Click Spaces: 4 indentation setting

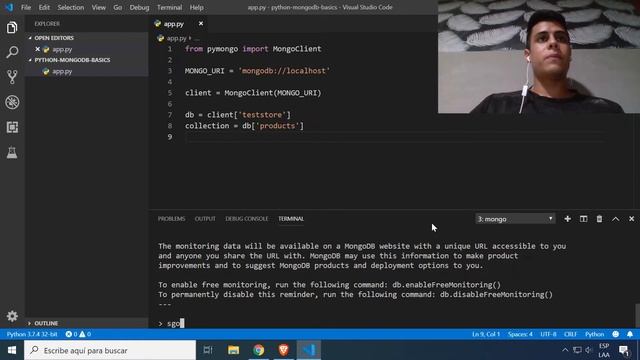click(x=520, y=334)
